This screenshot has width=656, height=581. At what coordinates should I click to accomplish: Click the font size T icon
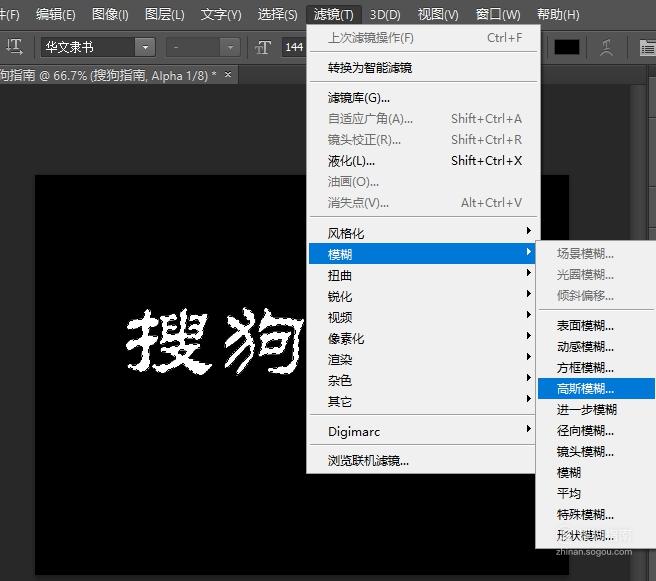click(263, 47)
